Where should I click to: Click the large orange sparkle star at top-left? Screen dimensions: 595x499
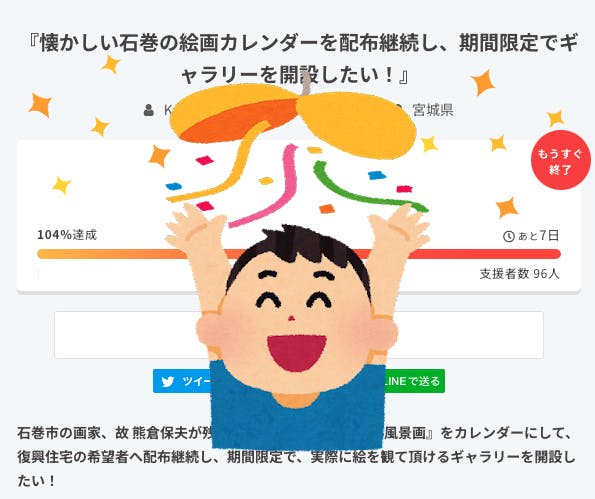click(40, 105)
